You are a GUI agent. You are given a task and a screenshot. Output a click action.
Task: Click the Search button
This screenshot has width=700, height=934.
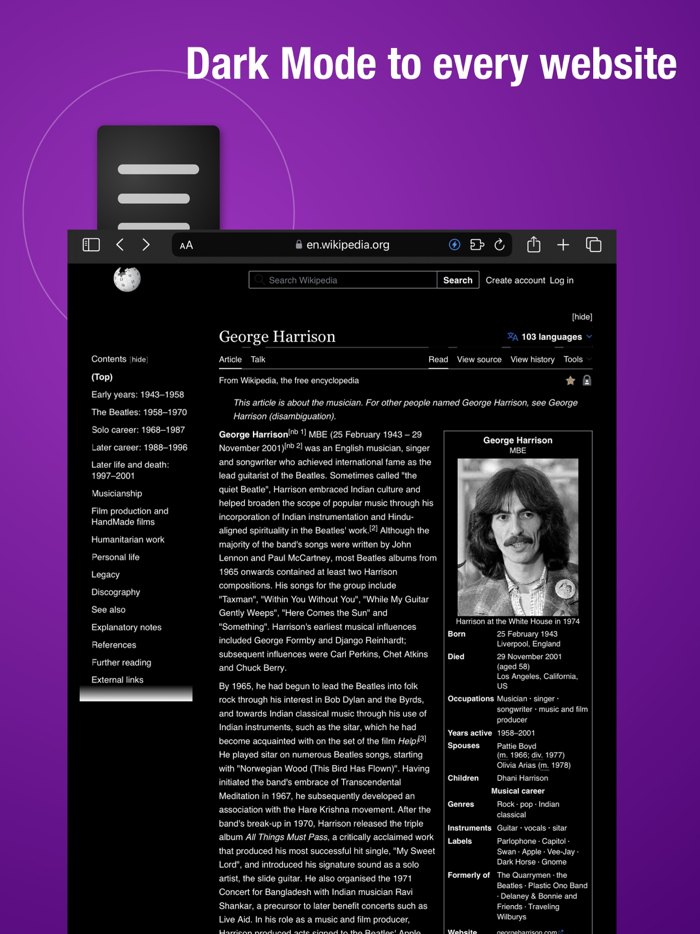tap(458, 280)
